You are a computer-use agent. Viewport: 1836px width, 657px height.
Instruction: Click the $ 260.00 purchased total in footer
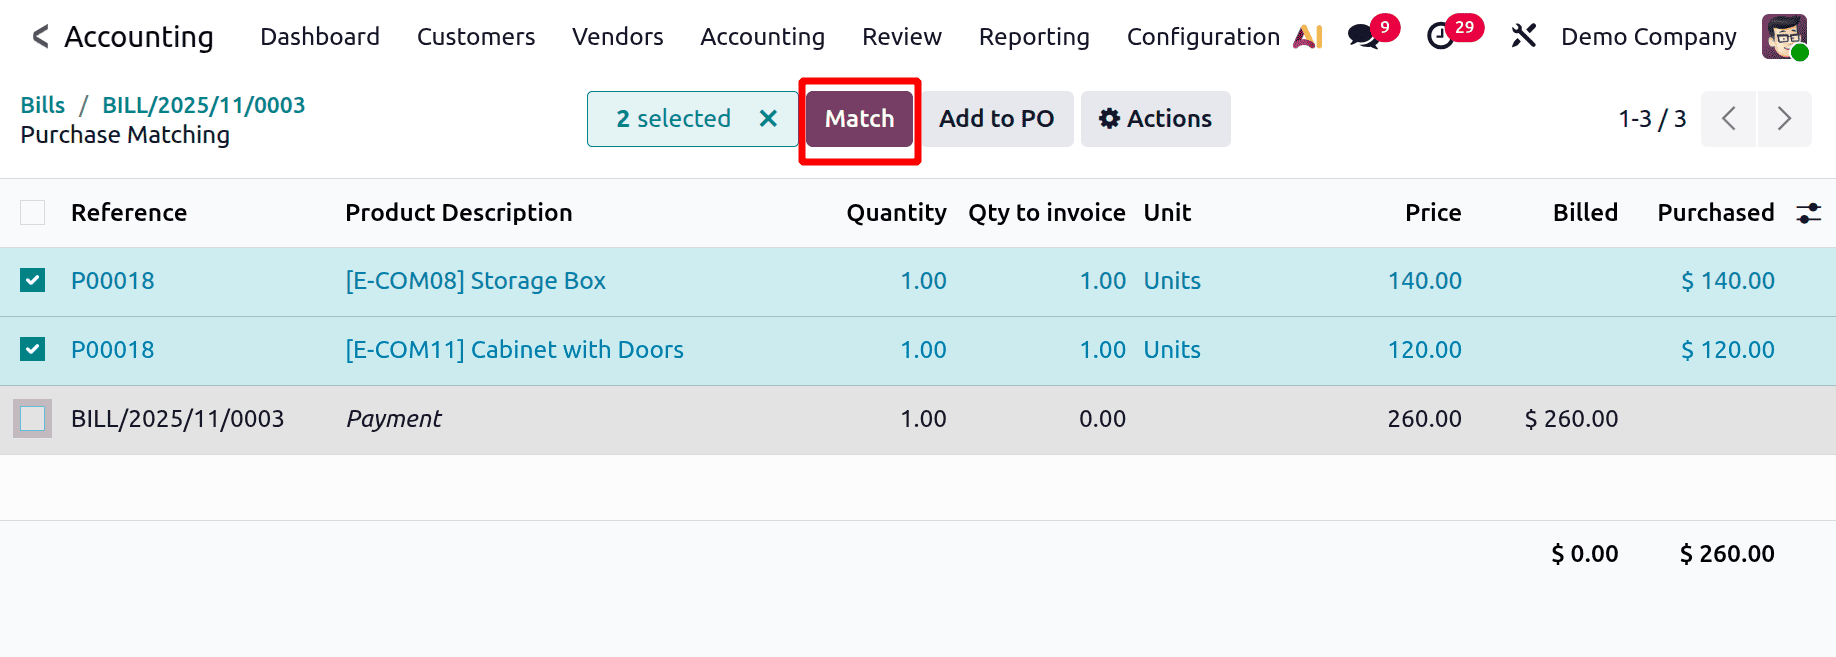click(1727, 554)
